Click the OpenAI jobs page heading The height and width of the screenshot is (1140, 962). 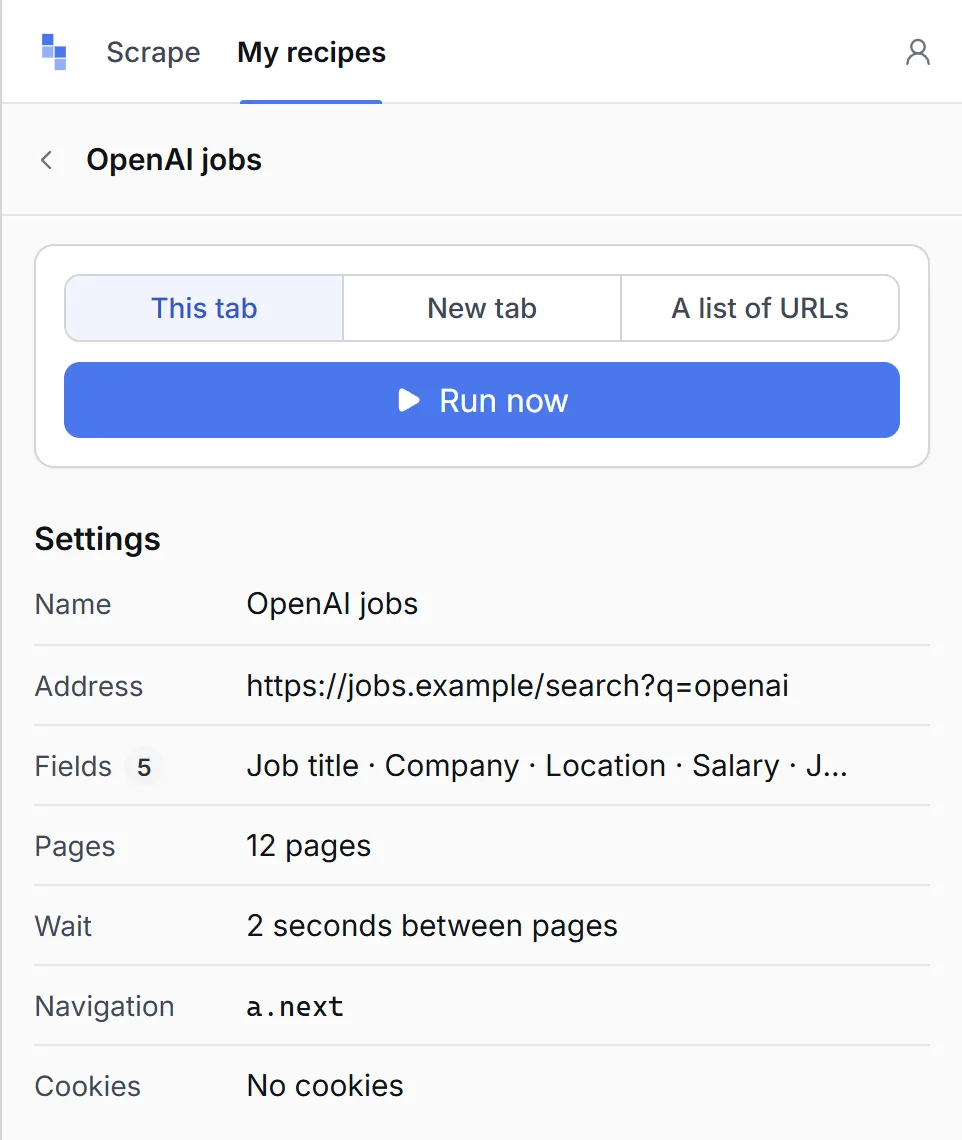coord(174,160)
